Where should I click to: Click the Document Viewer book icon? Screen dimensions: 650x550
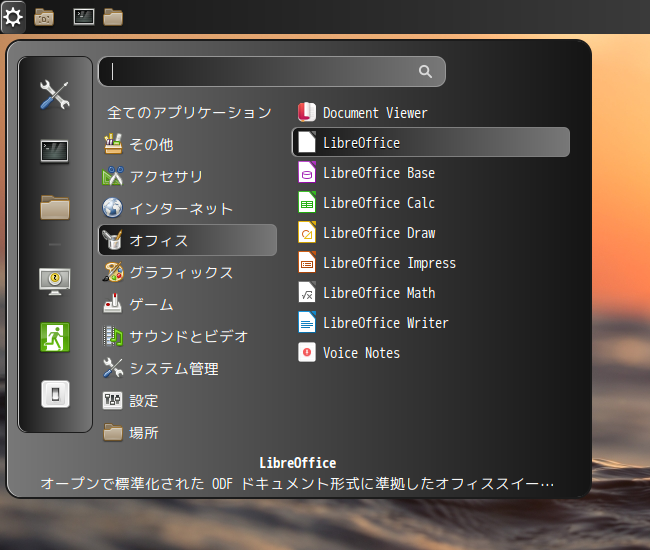[x=307, y=112]
